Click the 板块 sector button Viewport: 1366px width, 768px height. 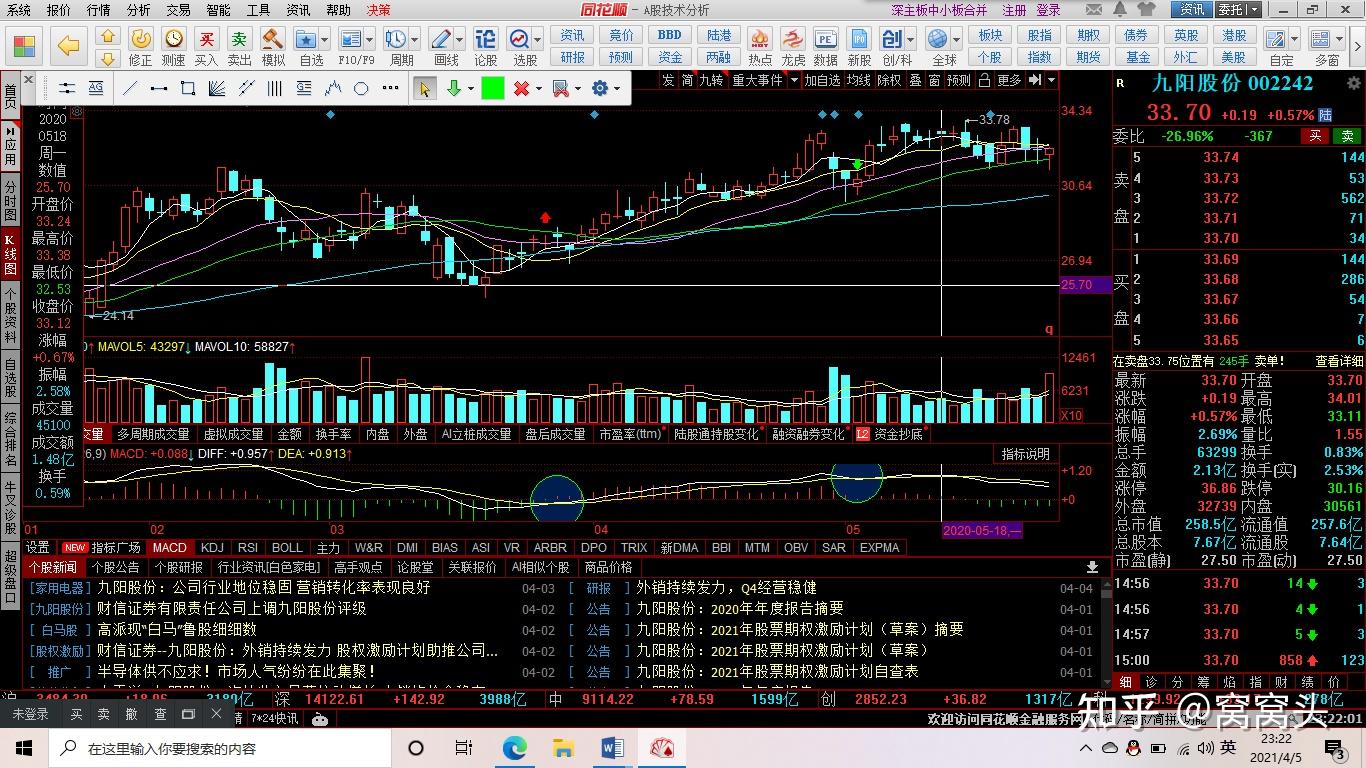[x=990, y=35]
